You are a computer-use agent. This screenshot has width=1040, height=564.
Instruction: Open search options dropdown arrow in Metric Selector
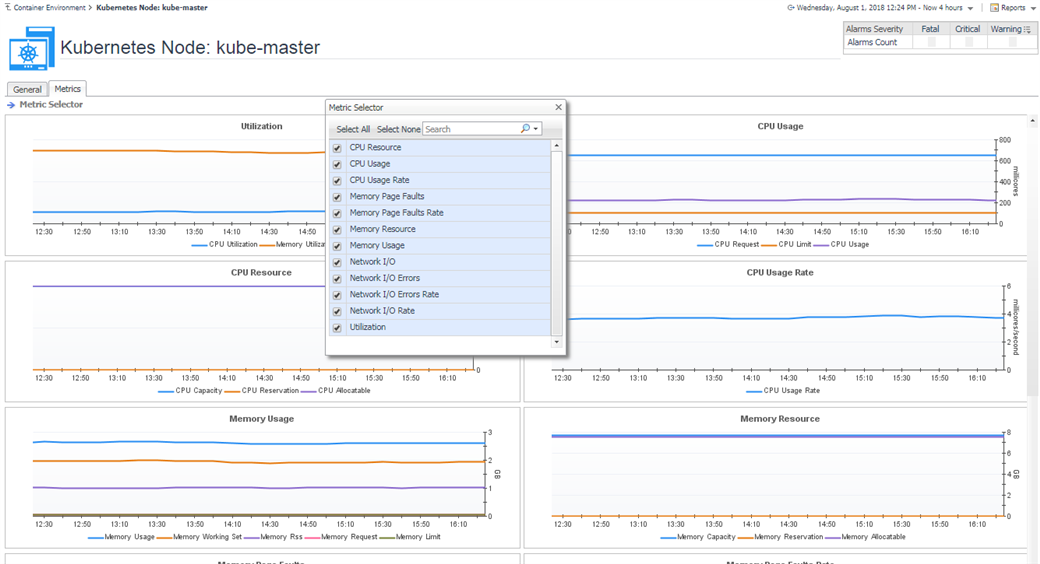pos(536,129)
